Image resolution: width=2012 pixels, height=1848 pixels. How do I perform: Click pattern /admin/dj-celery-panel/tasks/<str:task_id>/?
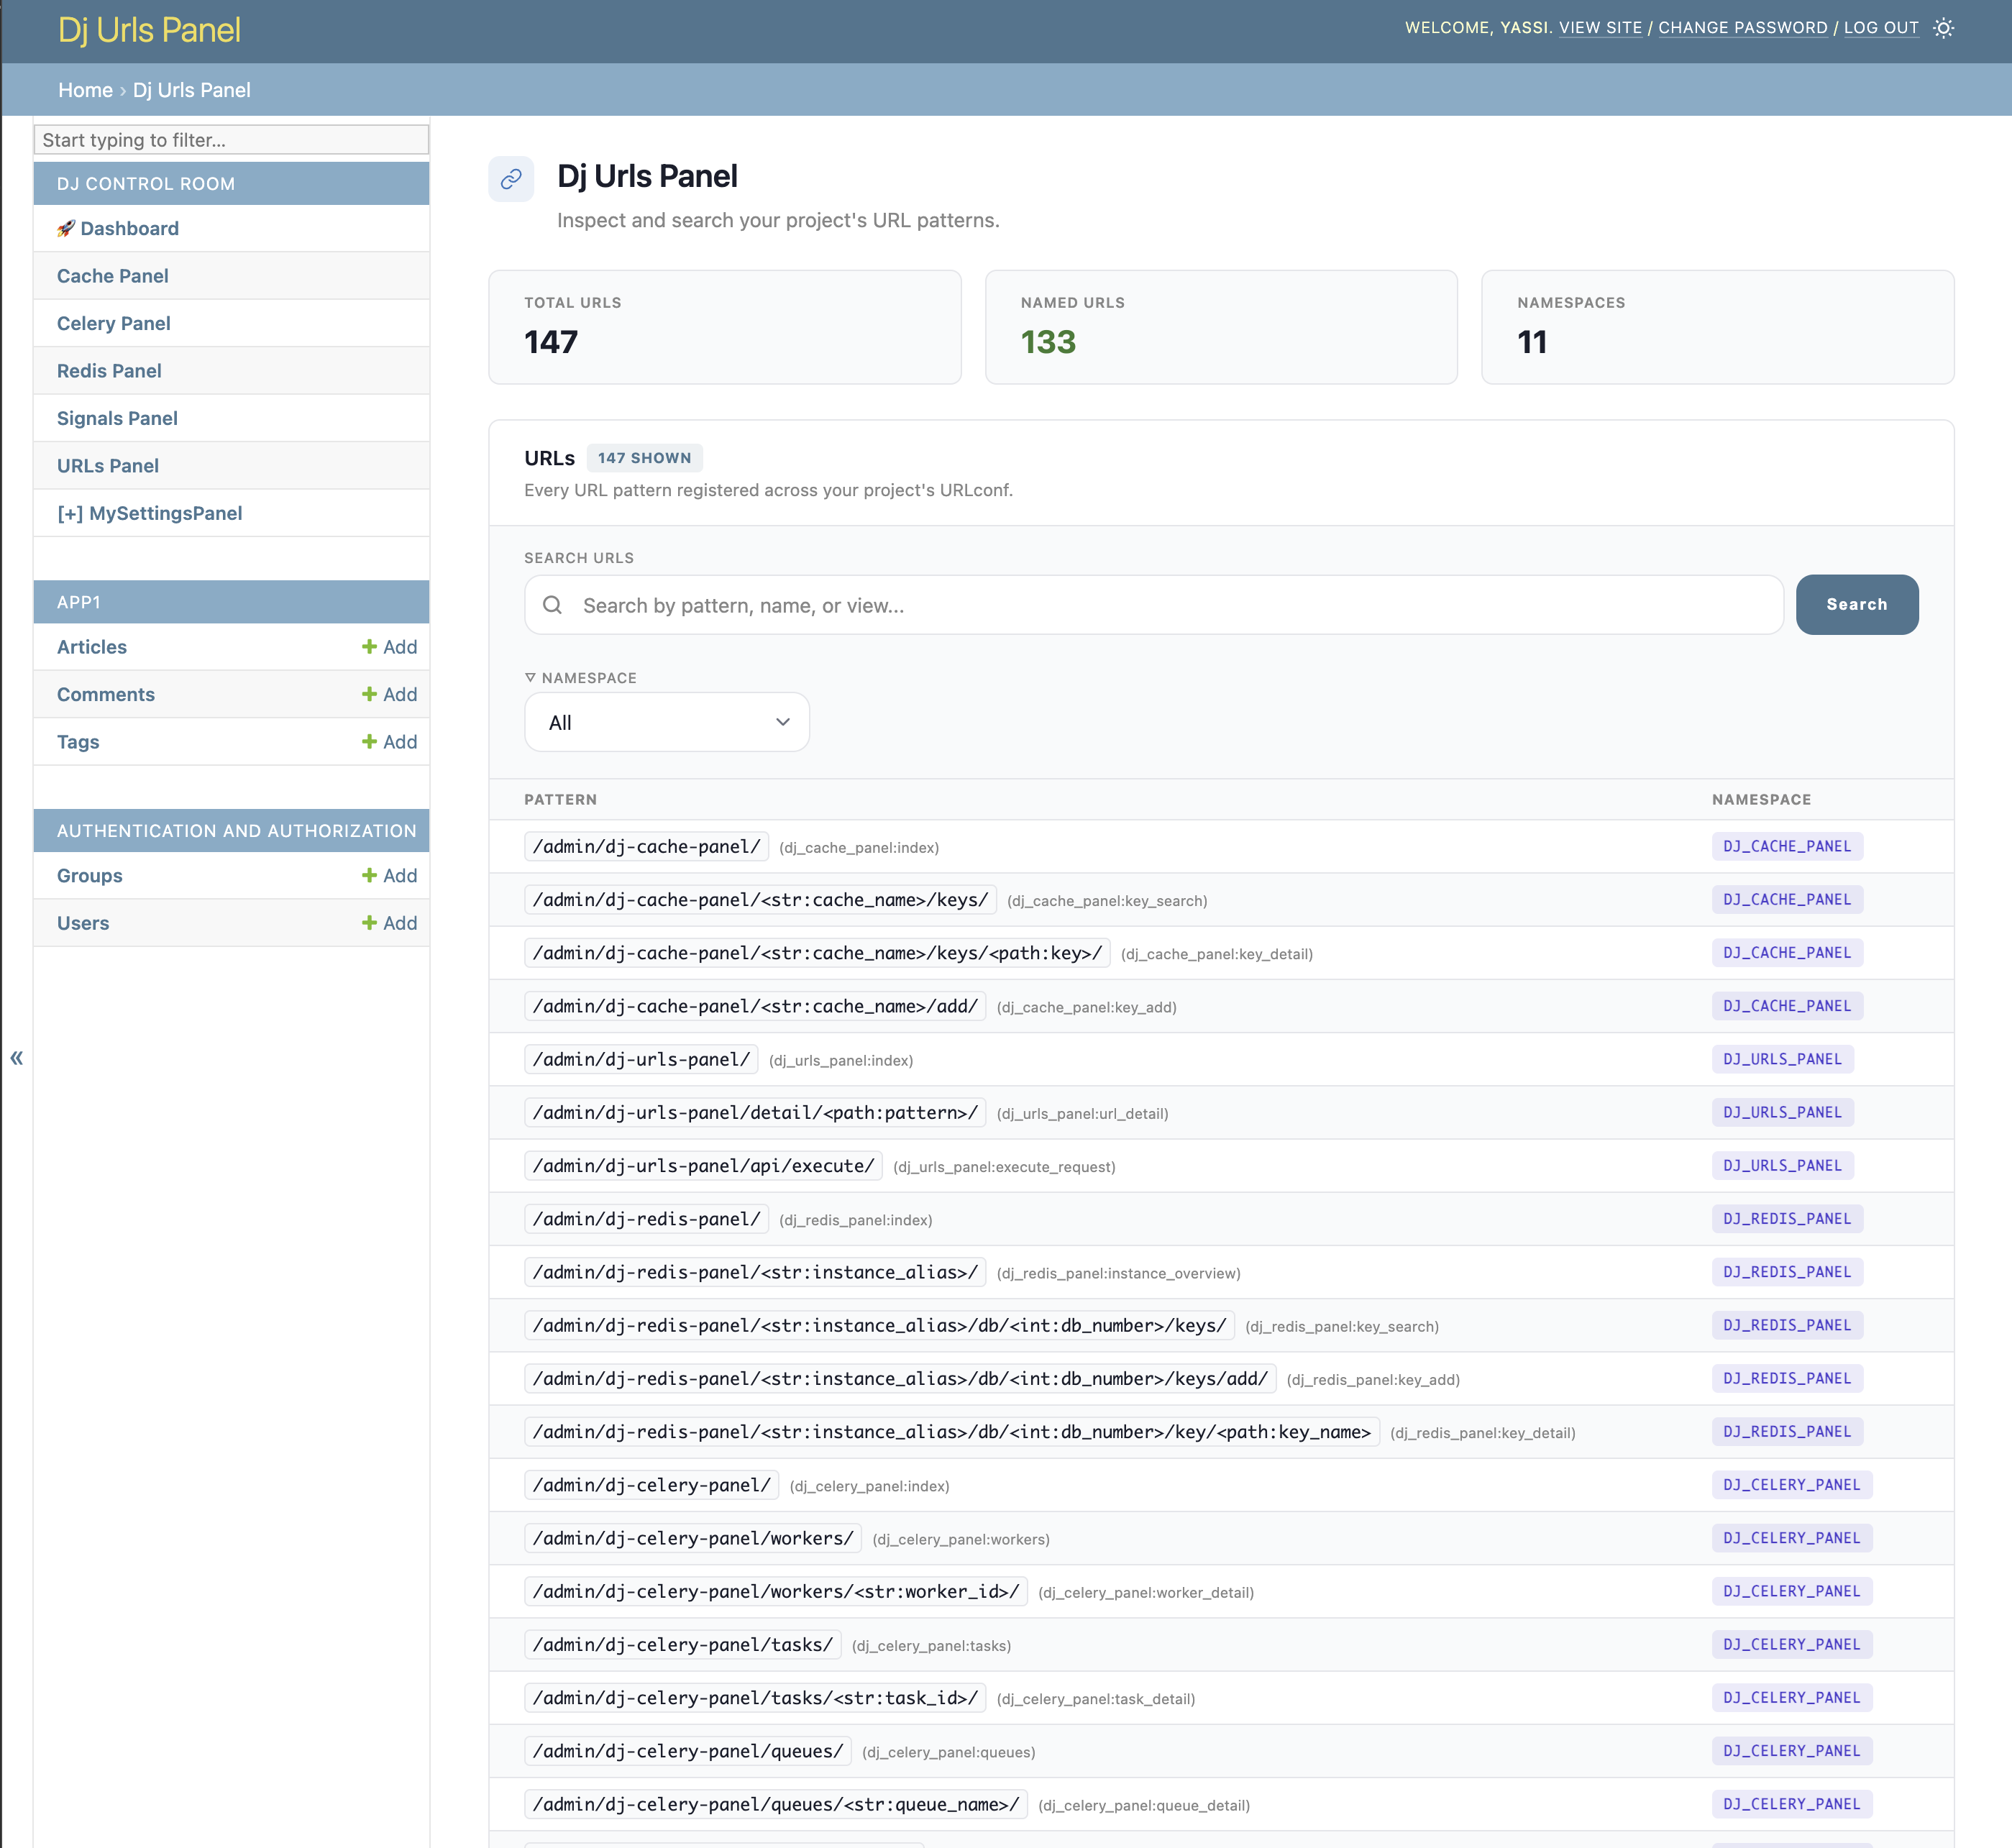pos(756,1698)
